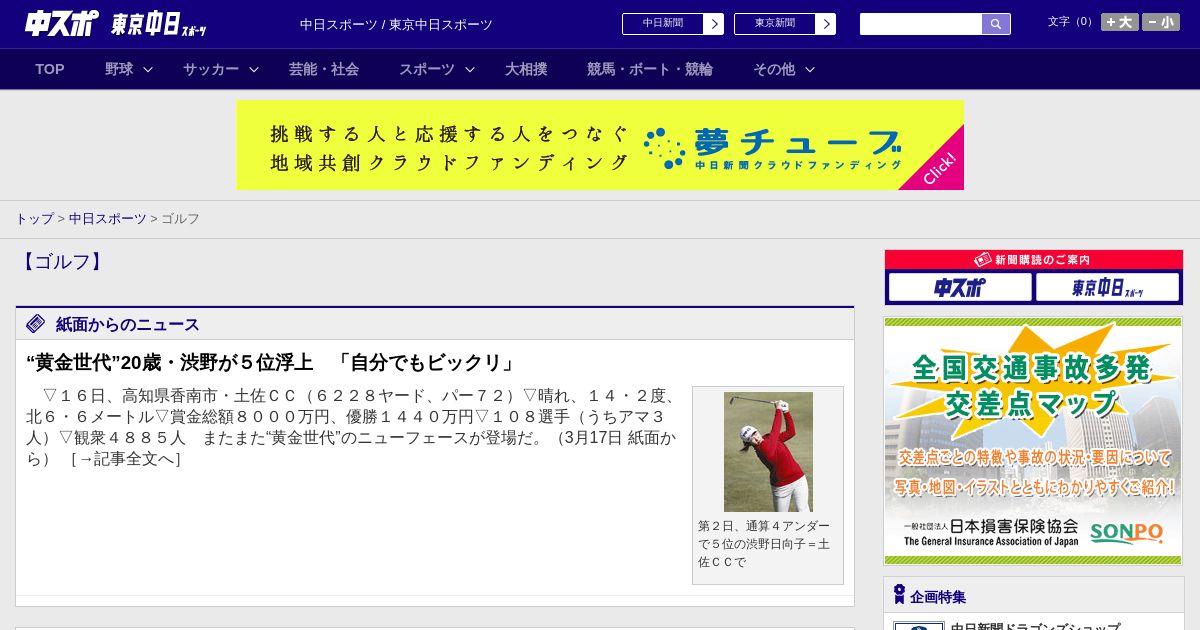Open the 野球 menu item
The image size is (1200, 630).
(x=119, y=69)
